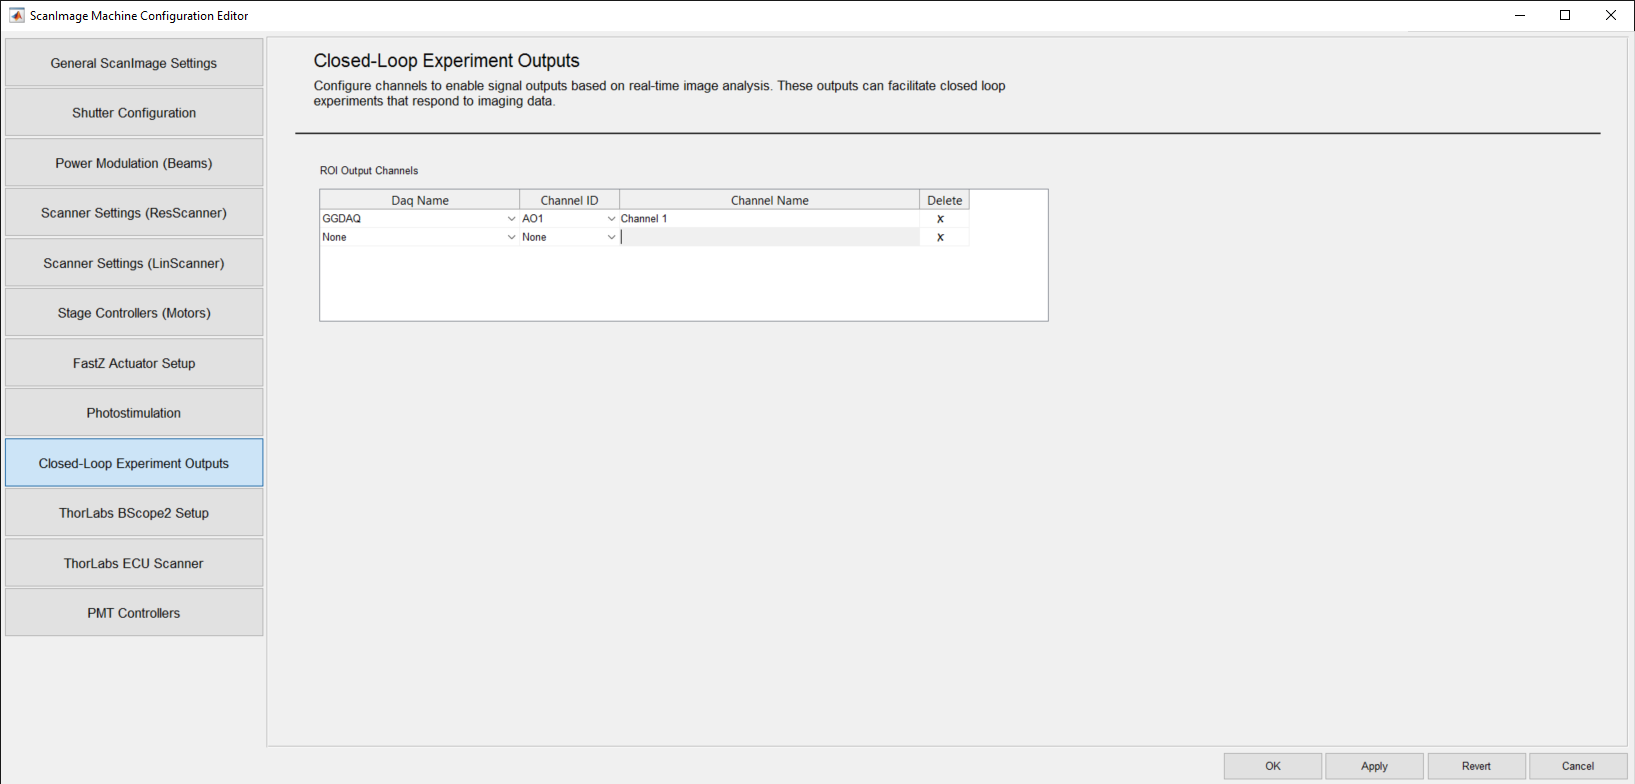Select Power Modulation (Beams) tab

(x=134, y=163)
